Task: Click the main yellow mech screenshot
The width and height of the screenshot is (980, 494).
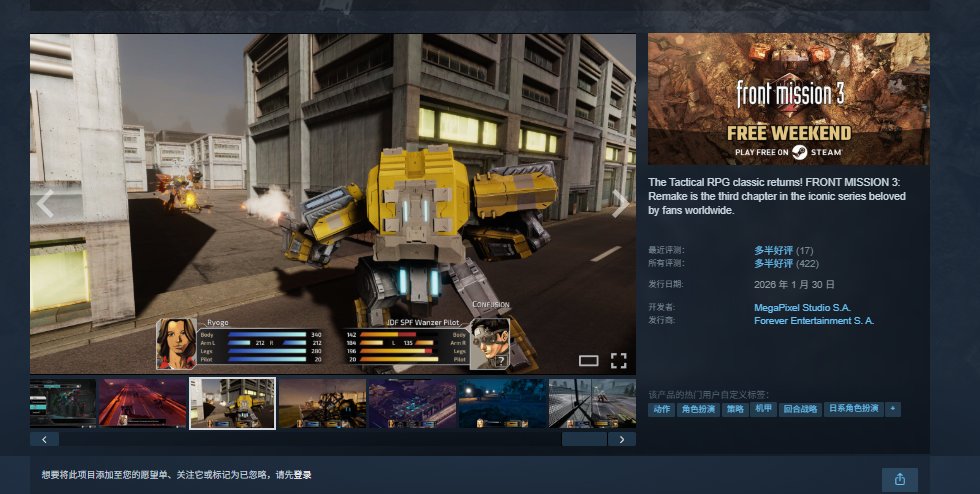Action: coord(333,204)
